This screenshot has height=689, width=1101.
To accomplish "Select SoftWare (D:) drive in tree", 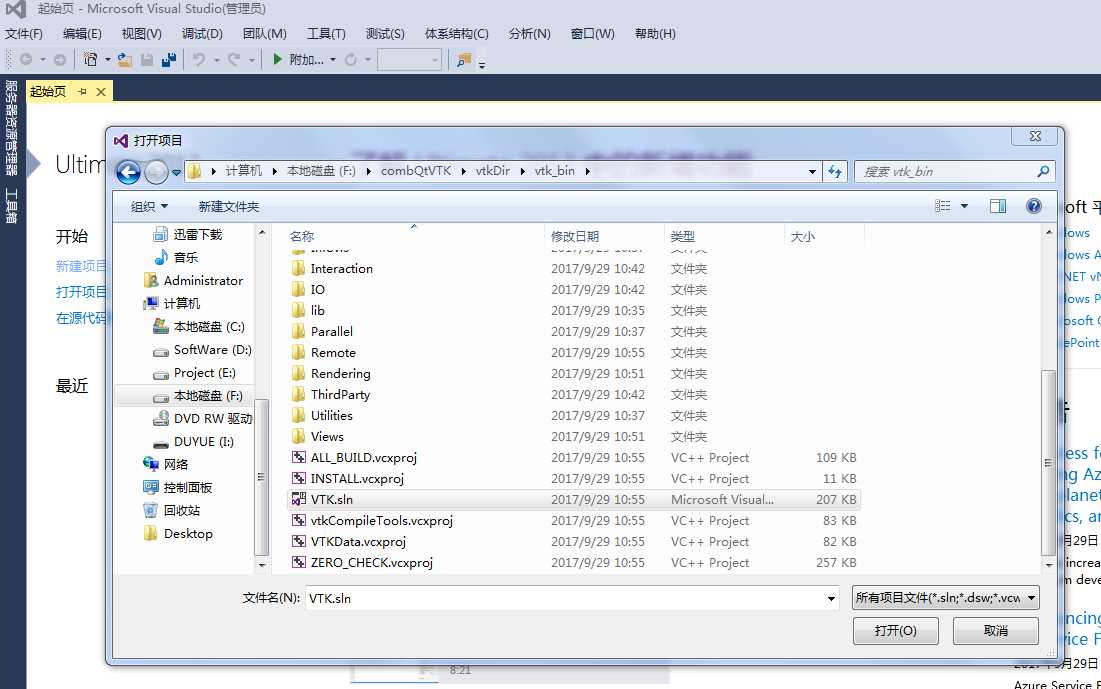I will (x=202, y=350).
